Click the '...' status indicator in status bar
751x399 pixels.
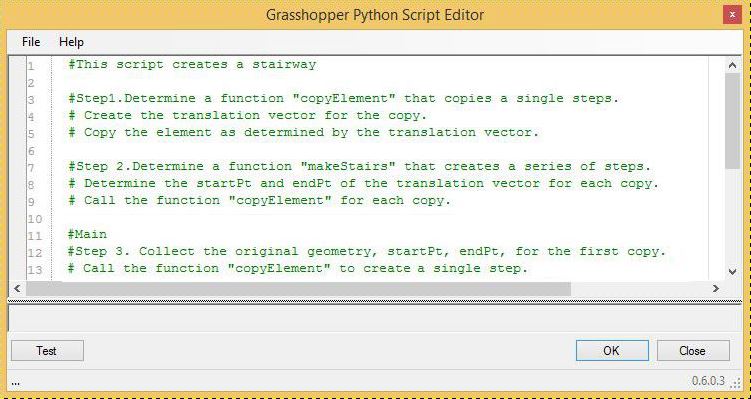point(15,383)
